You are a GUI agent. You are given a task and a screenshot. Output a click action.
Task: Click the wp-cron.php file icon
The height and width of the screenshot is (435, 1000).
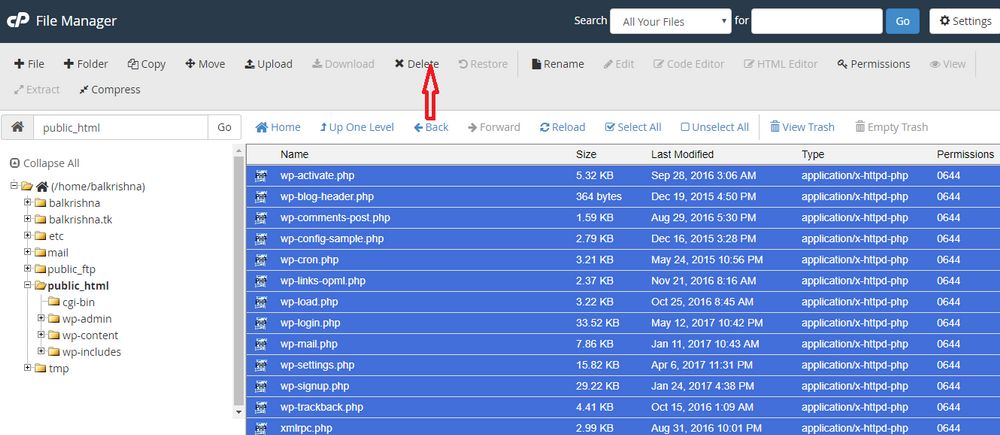(260, 260)
